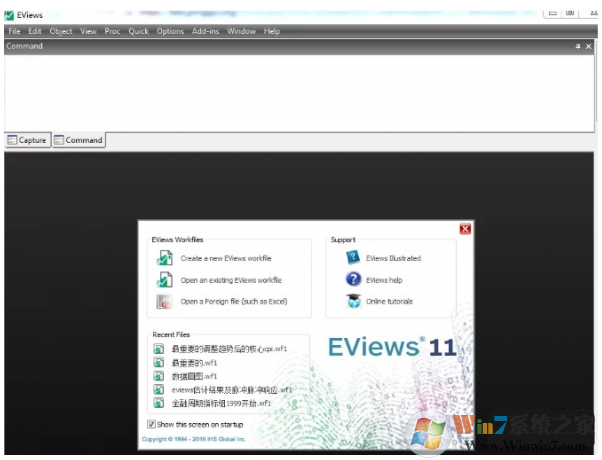Open the Edit menu
The height and width of the screenshot is (460, 602).
point(35,31)
